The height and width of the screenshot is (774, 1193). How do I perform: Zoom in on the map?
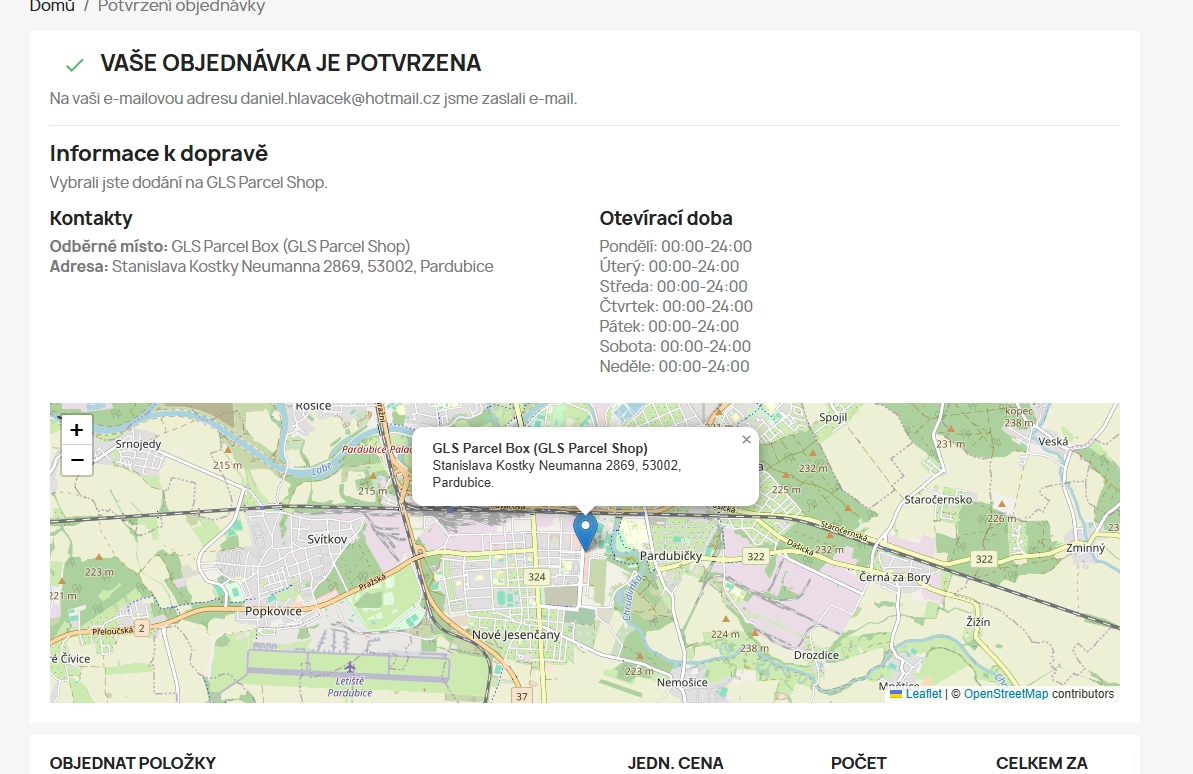[x=77, y=429]
